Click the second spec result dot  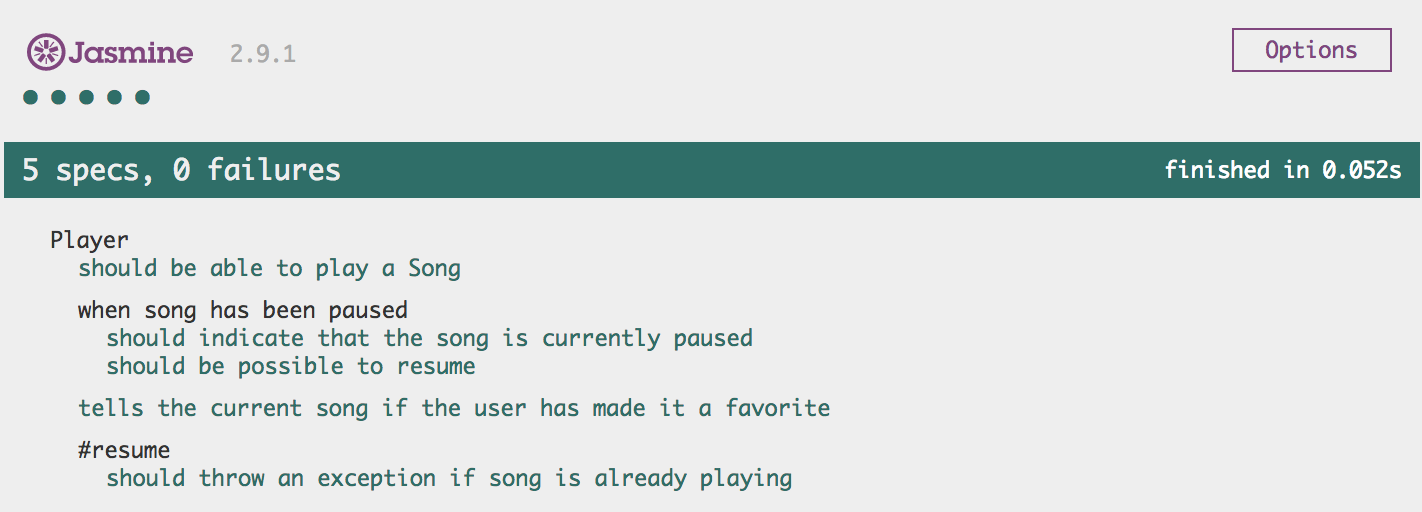pos(59,97)
